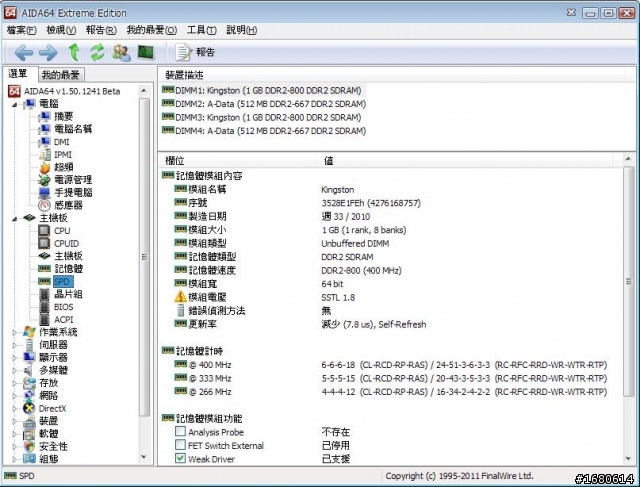Viewport: 640px width, 487px height.
Task: Collapse the 電腦 tree node
Action: tap(14, 105)
